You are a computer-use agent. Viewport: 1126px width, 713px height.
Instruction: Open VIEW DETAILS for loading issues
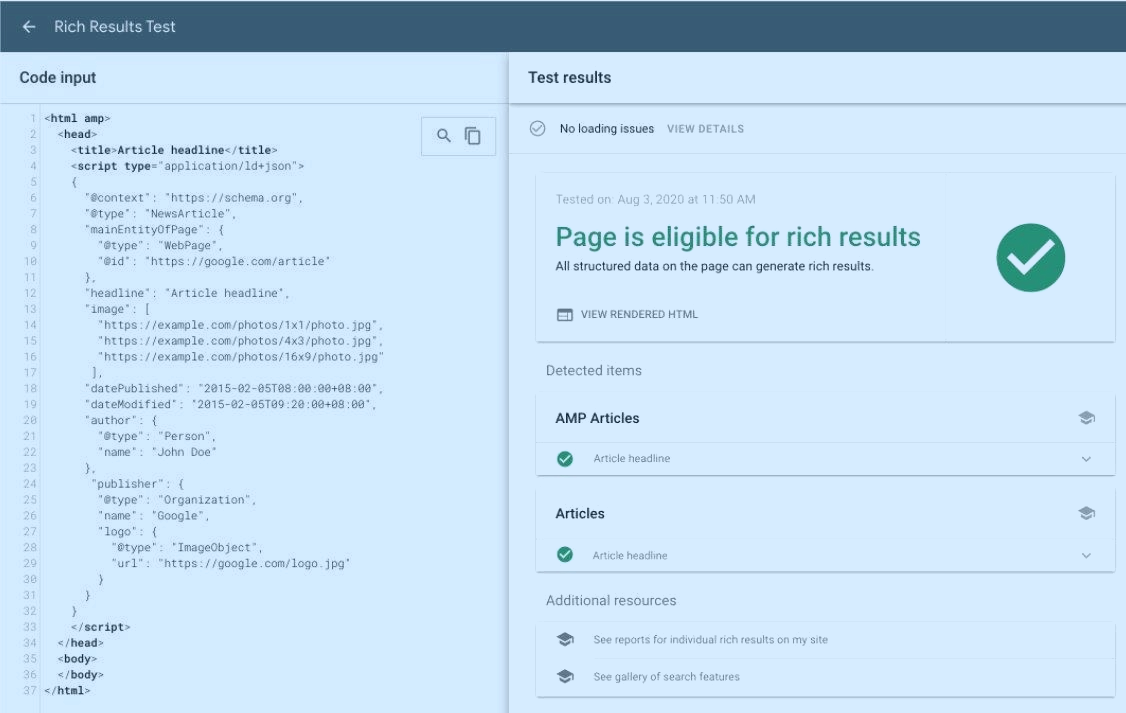pos(705,129)
